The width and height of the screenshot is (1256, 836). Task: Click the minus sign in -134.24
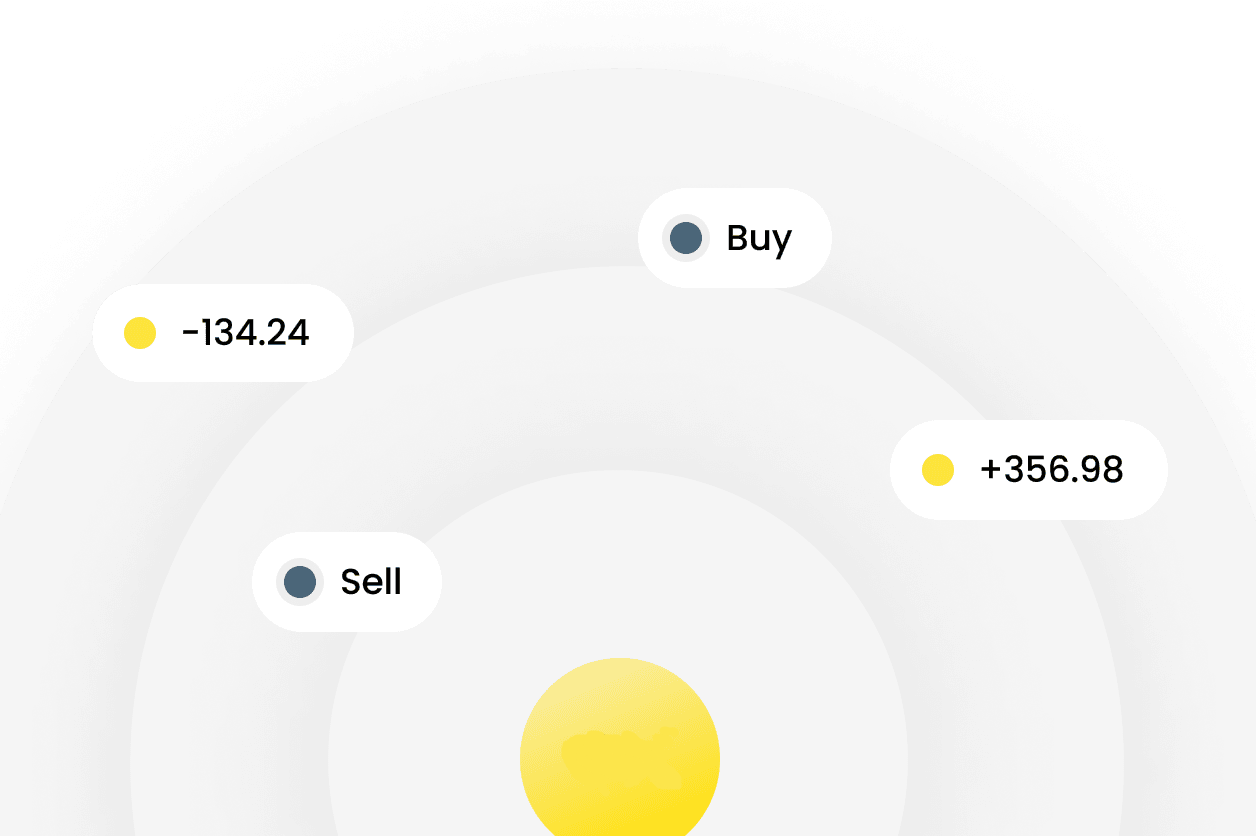click(190, 334)
